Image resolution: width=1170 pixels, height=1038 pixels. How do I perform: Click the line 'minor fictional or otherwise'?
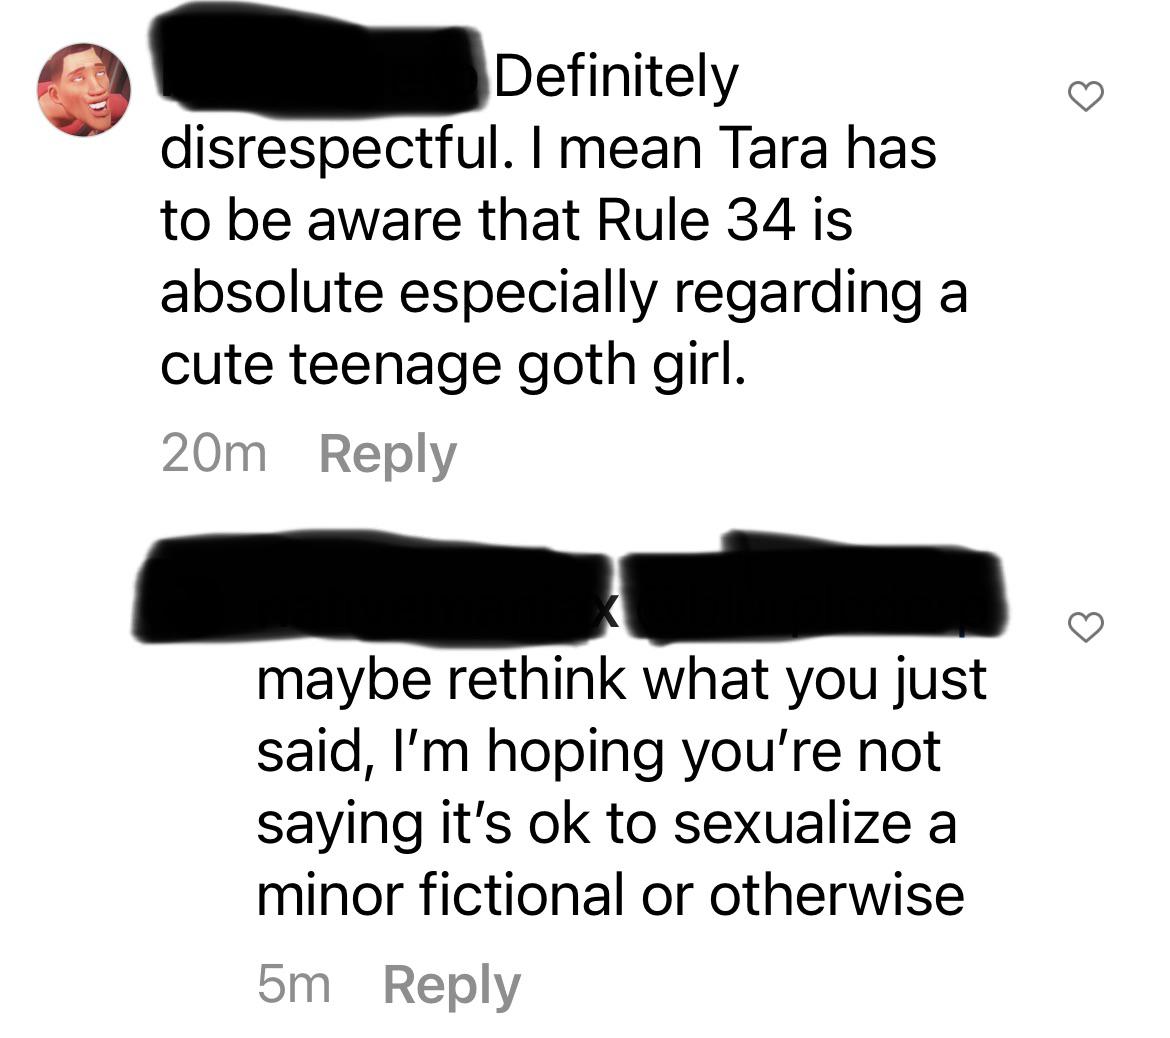click(610, 895)
